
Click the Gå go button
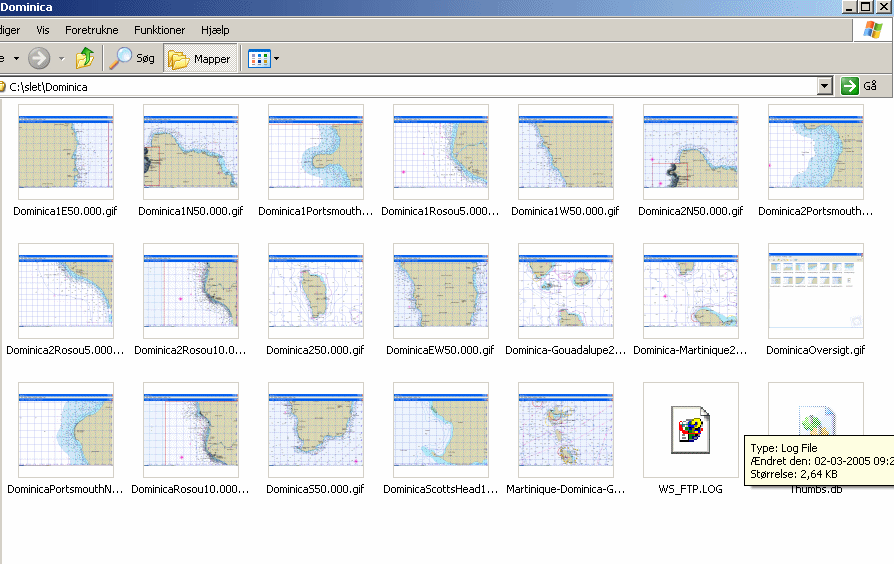tap(859, 86)
